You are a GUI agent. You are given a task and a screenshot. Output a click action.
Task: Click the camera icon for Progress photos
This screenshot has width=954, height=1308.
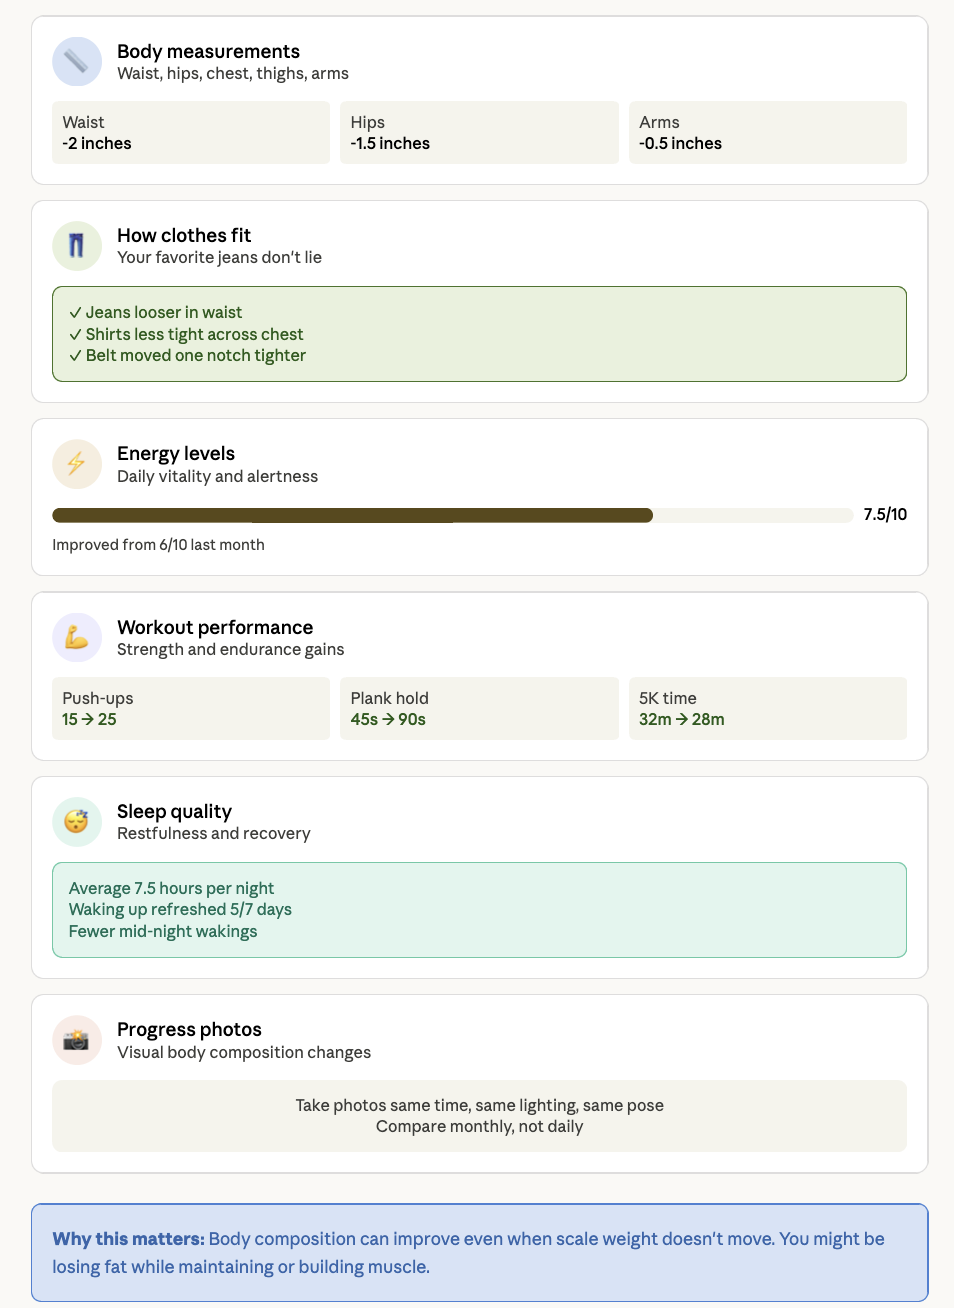coord(77,1040)
